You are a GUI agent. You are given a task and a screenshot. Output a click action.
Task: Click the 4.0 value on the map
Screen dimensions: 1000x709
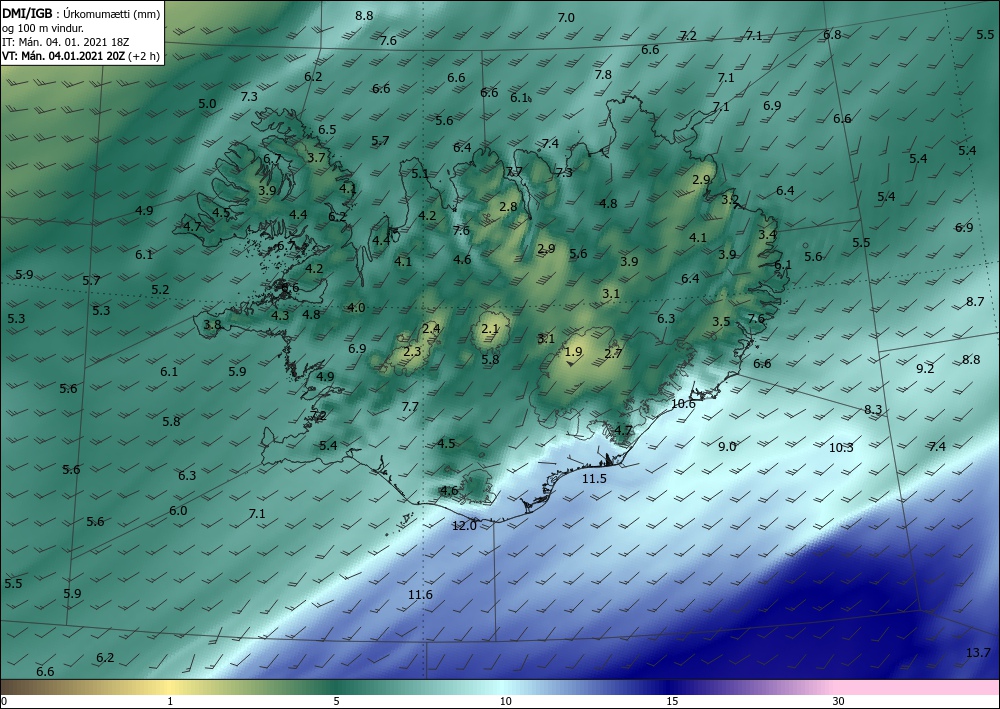point(356,307)
